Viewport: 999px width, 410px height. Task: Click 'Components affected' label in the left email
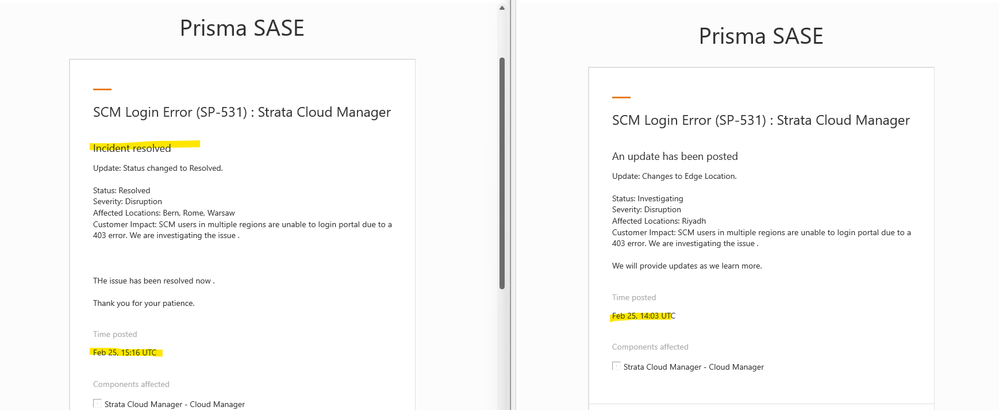click(131, 384)
